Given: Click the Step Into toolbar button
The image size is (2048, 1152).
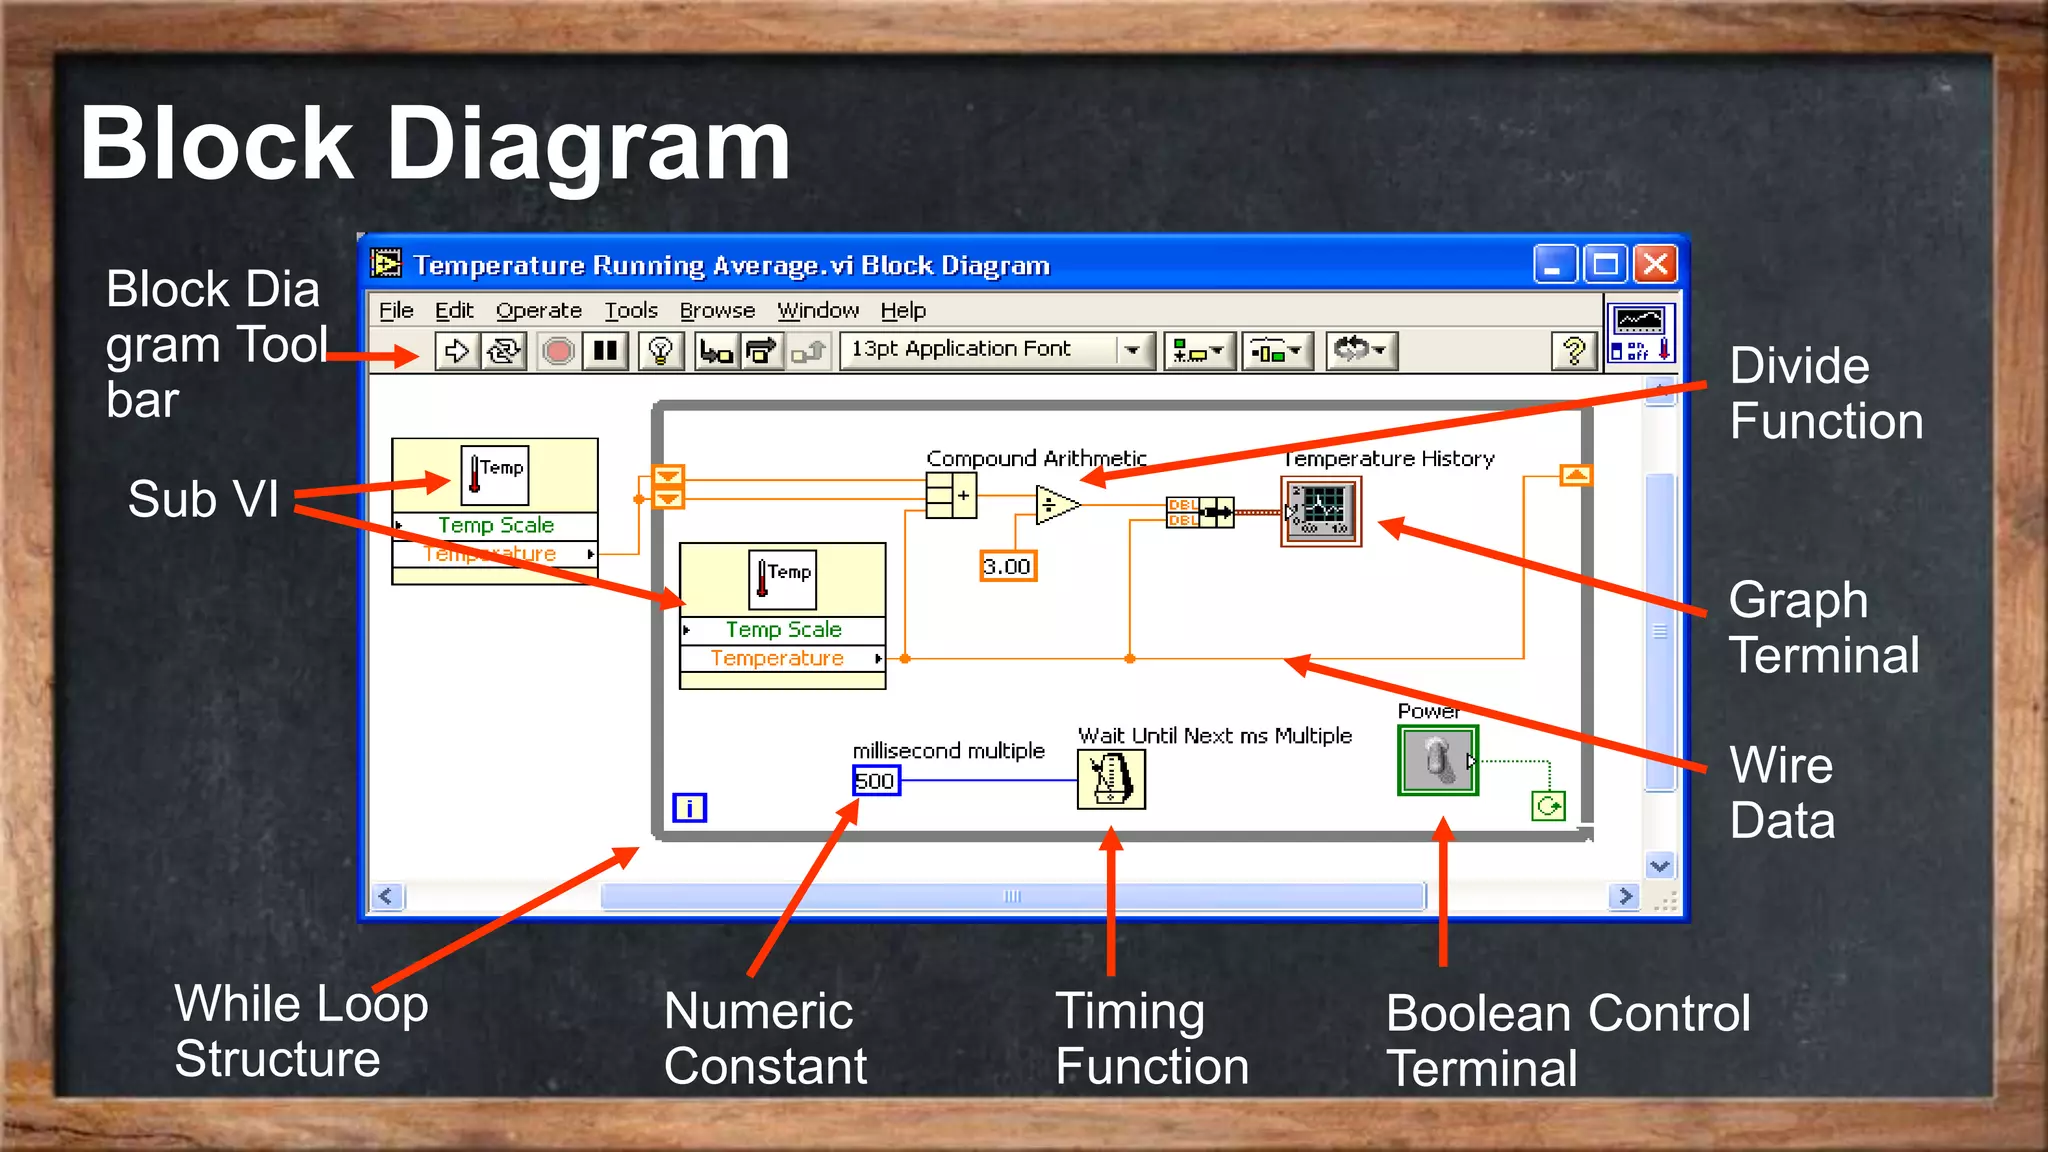Looking at the screenshot, I should click(717, 351).
